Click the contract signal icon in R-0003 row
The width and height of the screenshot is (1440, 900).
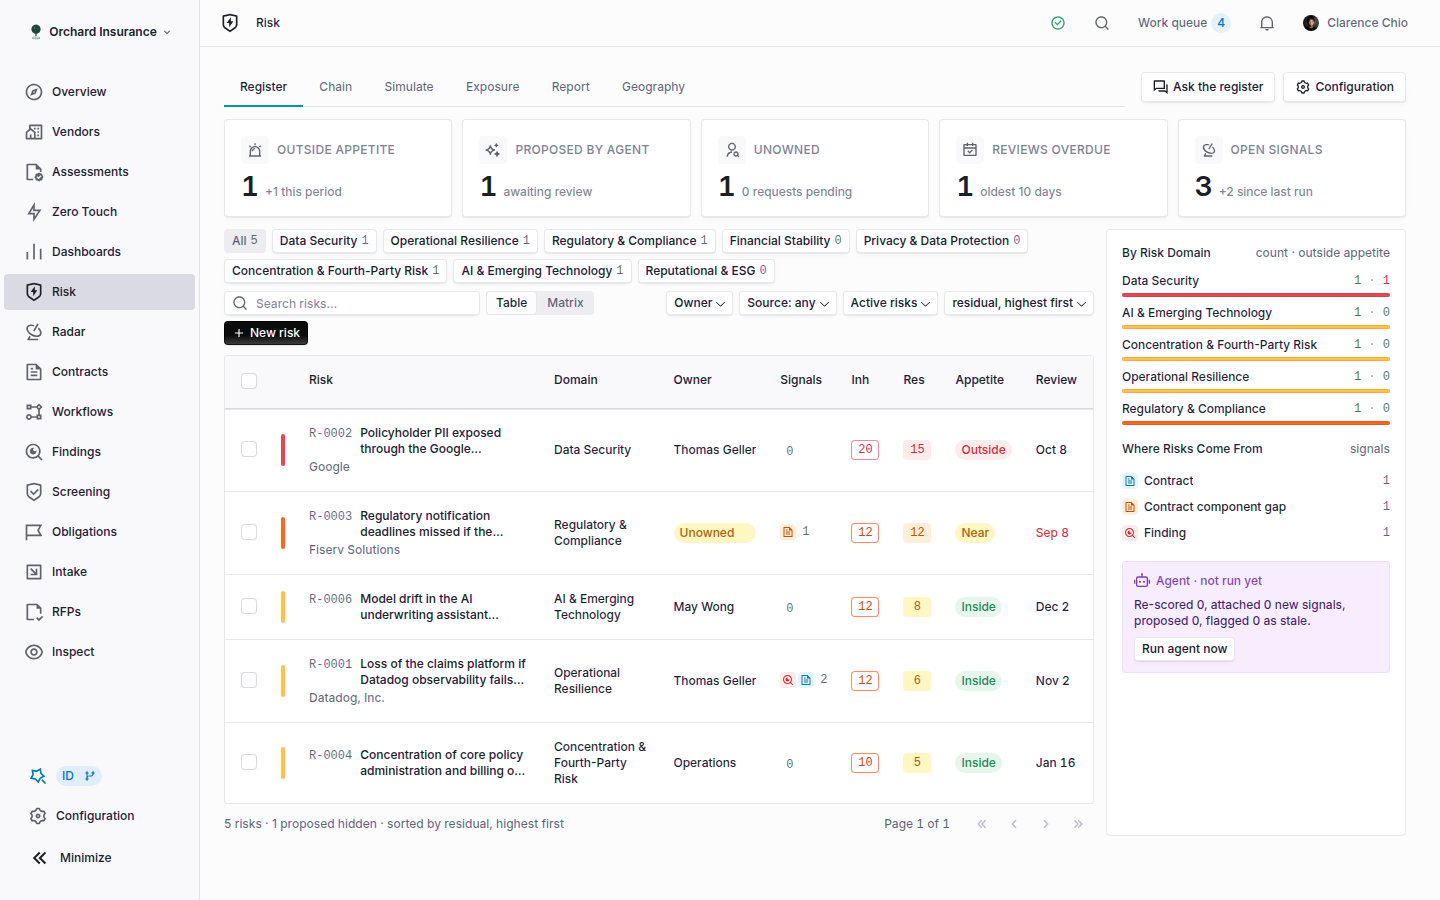pos(788,532)
